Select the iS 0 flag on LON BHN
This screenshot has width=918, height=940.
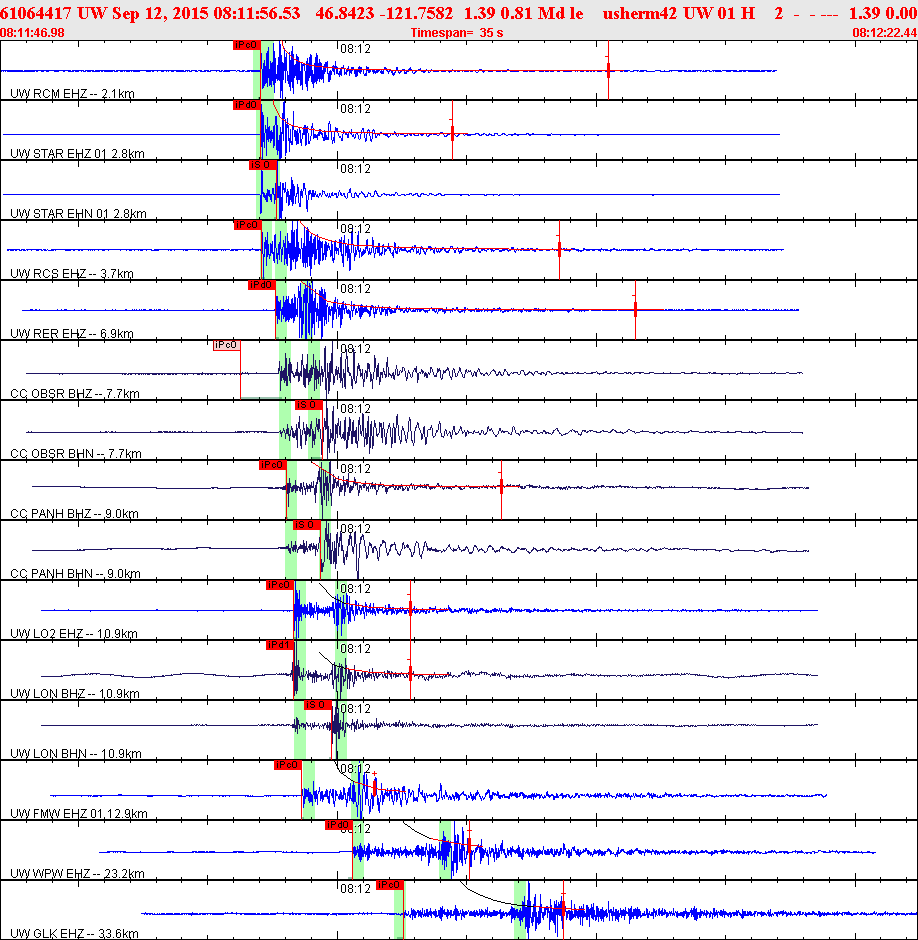pos(318,705)
